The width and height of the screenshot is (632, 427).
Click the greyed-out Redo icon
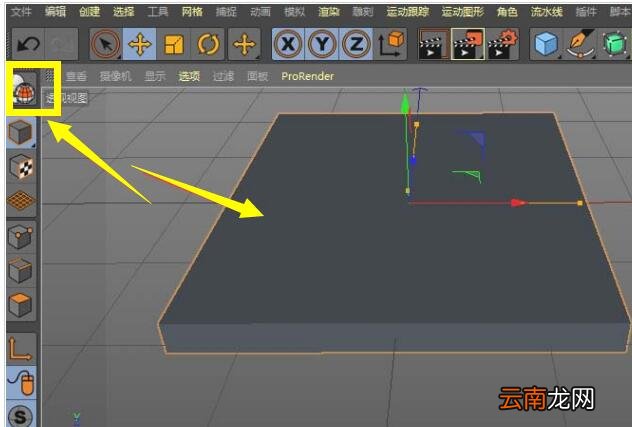(x=61, y=44)
